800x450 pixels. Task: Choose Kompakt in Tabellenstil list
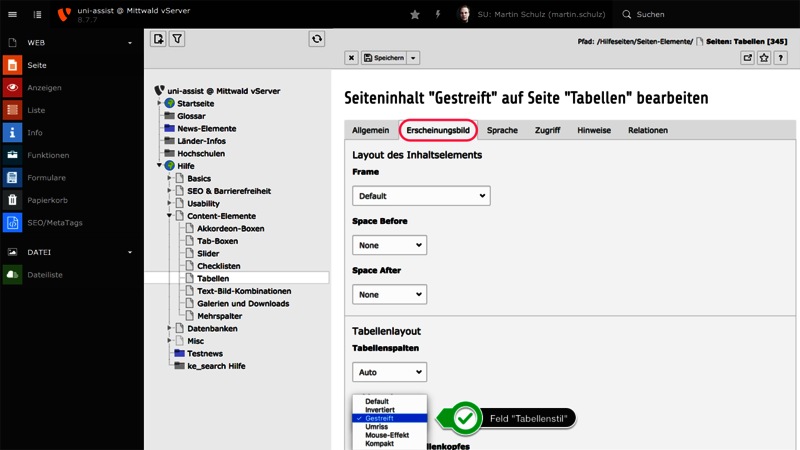click(x=389, y=443)
